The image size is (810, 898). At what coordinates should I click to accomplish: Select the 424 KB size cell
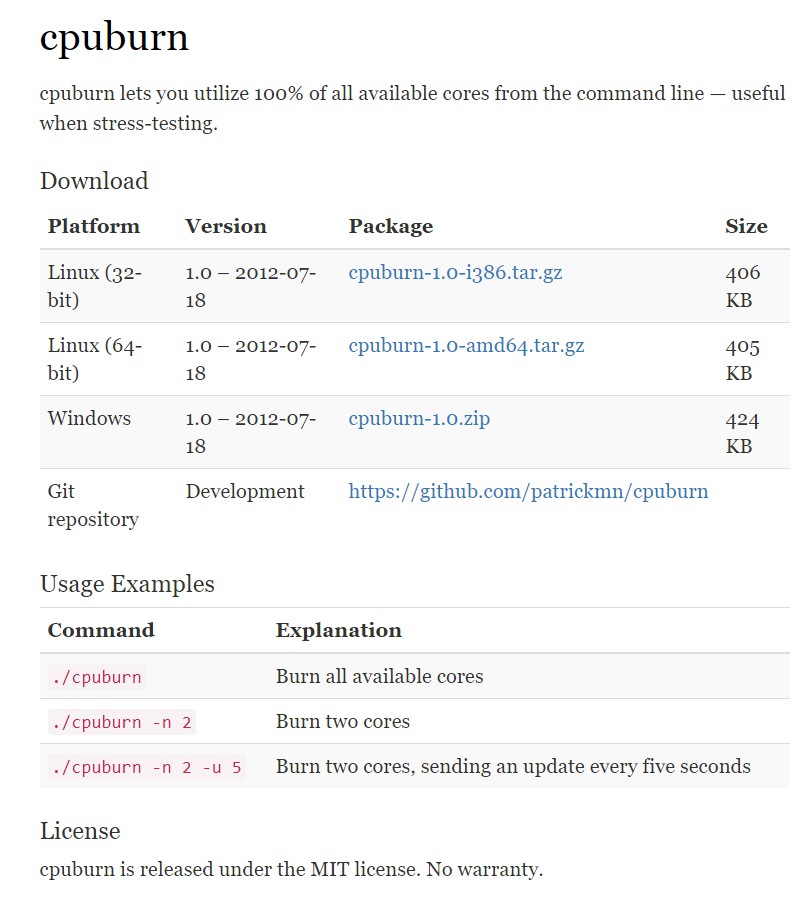pos(742,432)
